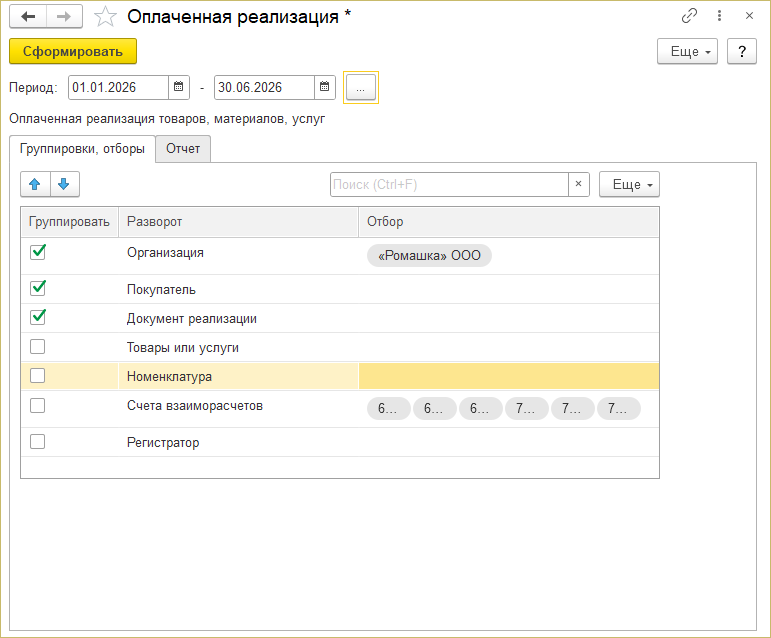Open period selection with the ellipsis button

click(x=360, y=87)
